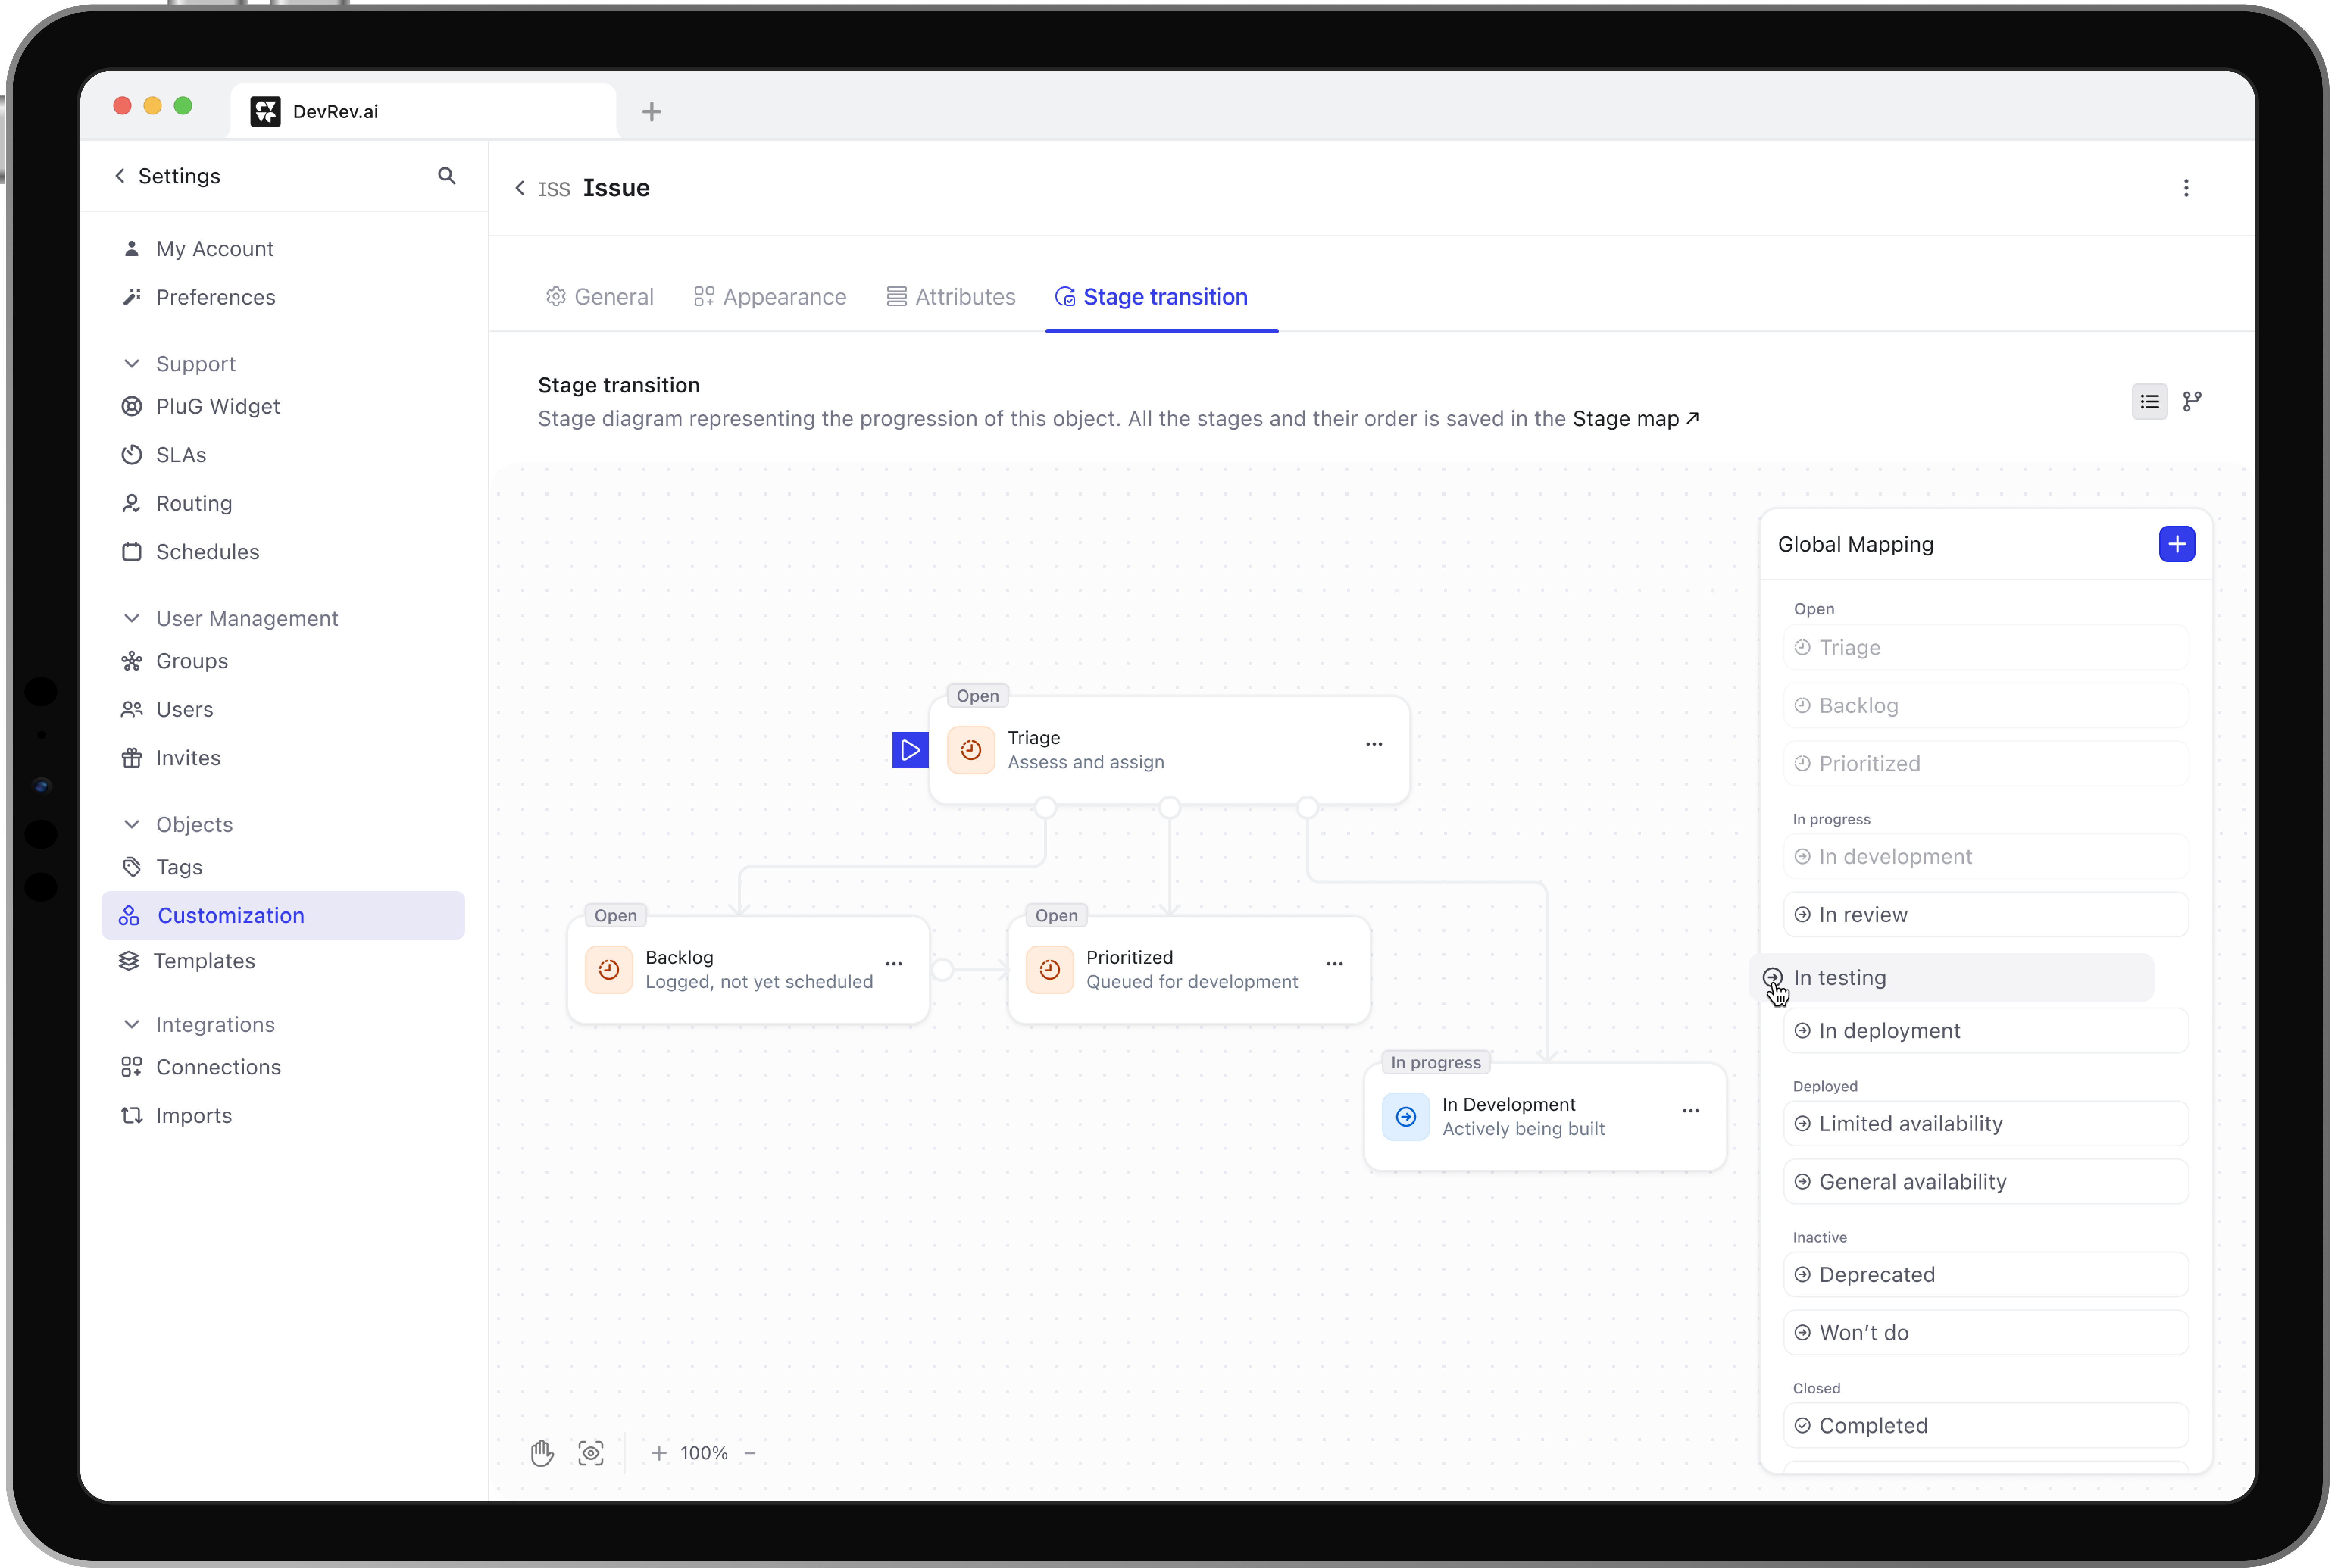2330x1568 pixels.
Task: Select Won't do stage
Action: pos(1986,1333)
